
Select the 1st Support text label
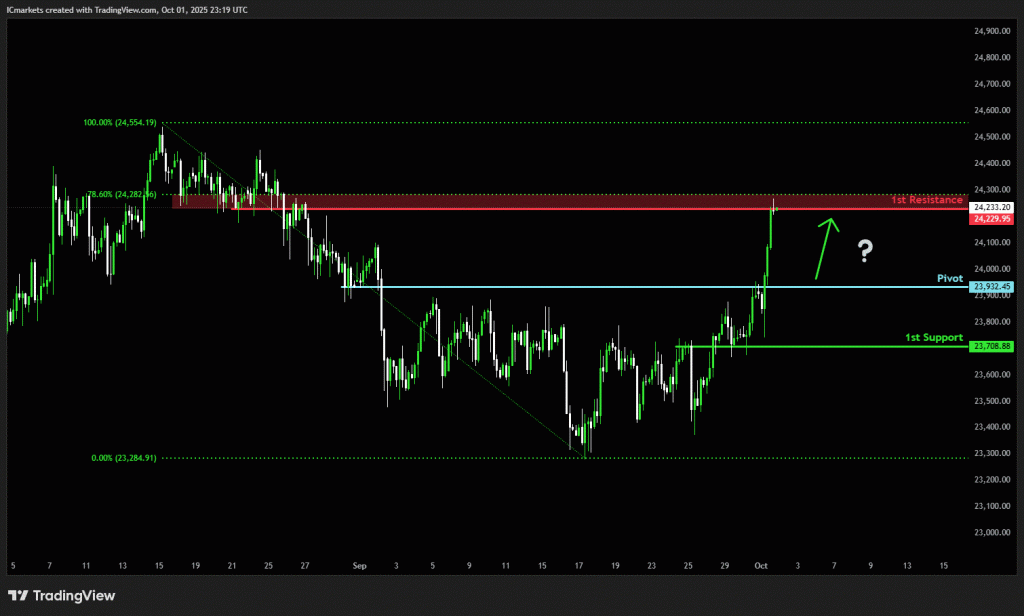click(x=934, y=338)
